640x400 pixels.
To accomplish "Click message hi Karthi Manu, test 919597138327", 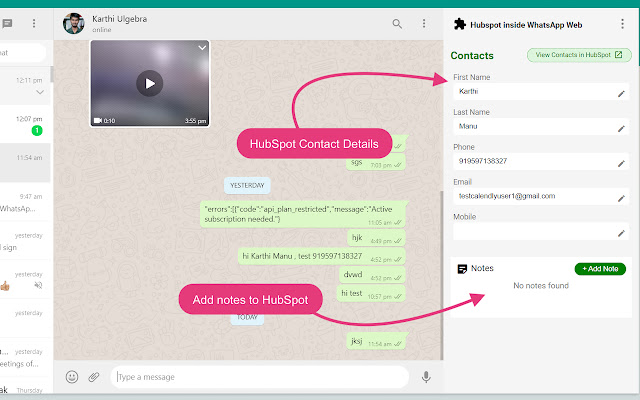I will click(322, 256).
